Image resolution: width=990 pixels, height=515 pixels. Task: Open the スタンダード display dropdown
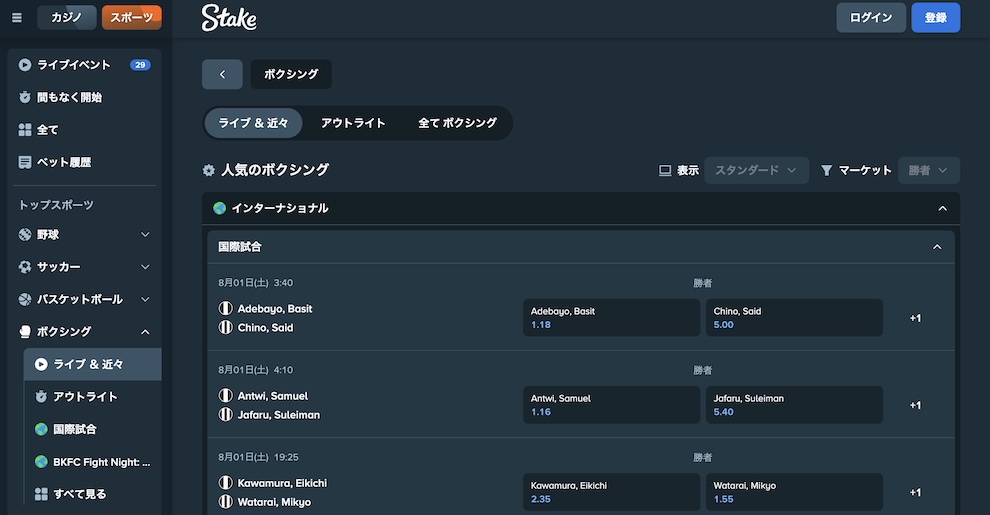(x=756, y=170)
